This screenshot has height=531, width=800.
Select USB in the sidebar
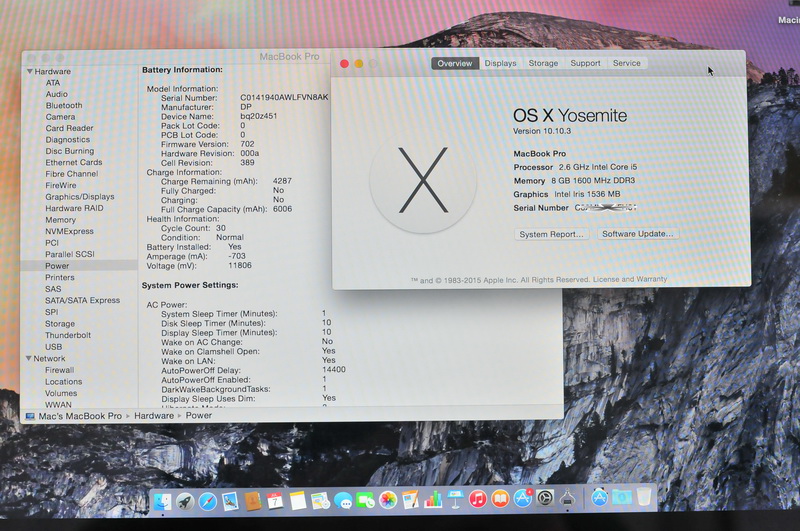tap(54, 347)
